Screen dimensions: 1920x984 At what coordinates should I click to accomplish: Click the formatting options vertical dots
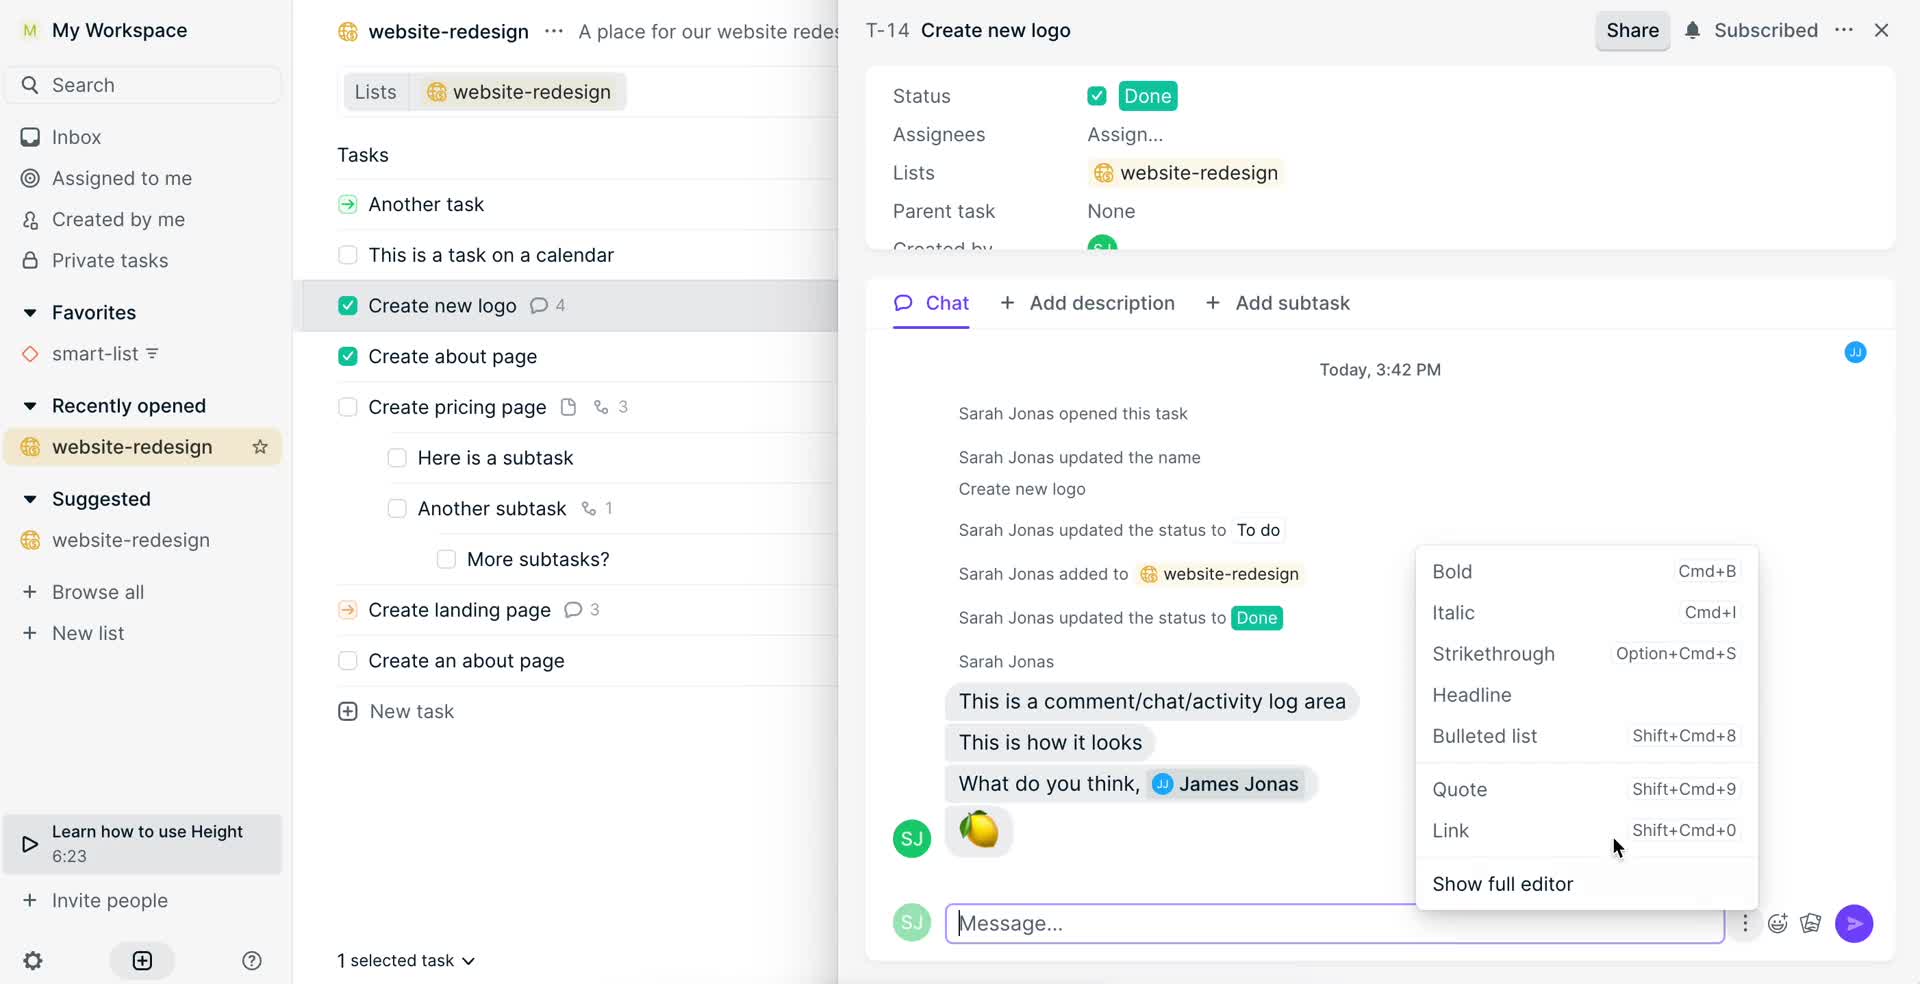coord(1745,923)
